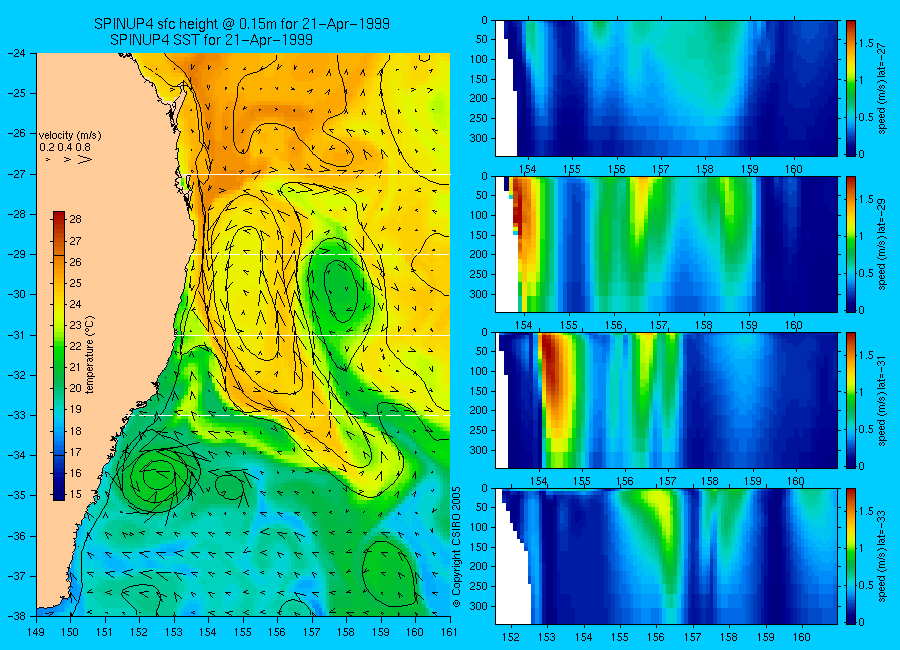Click the '-38' latitude label on the map axis
This screenshot has width=900, height=650.
(17, 616)
